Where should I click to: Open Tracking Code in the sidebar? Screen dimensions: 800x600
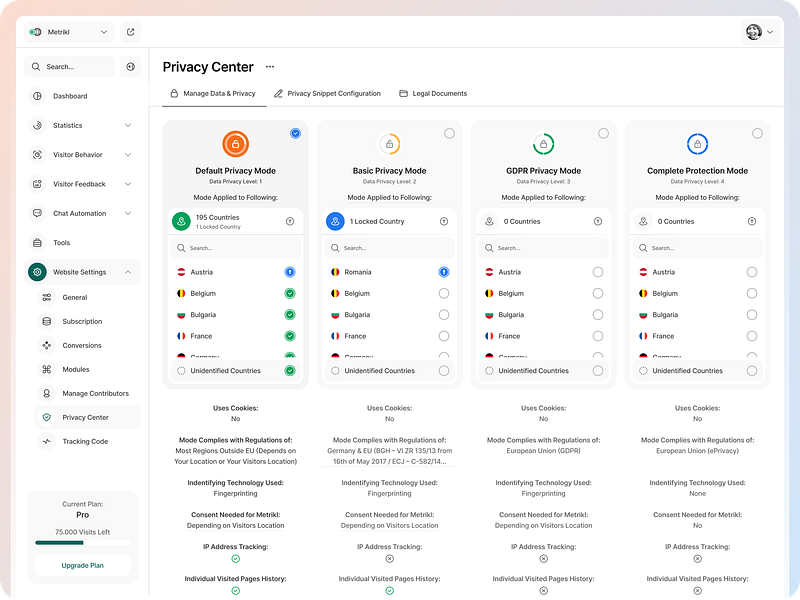pos(85,441)
